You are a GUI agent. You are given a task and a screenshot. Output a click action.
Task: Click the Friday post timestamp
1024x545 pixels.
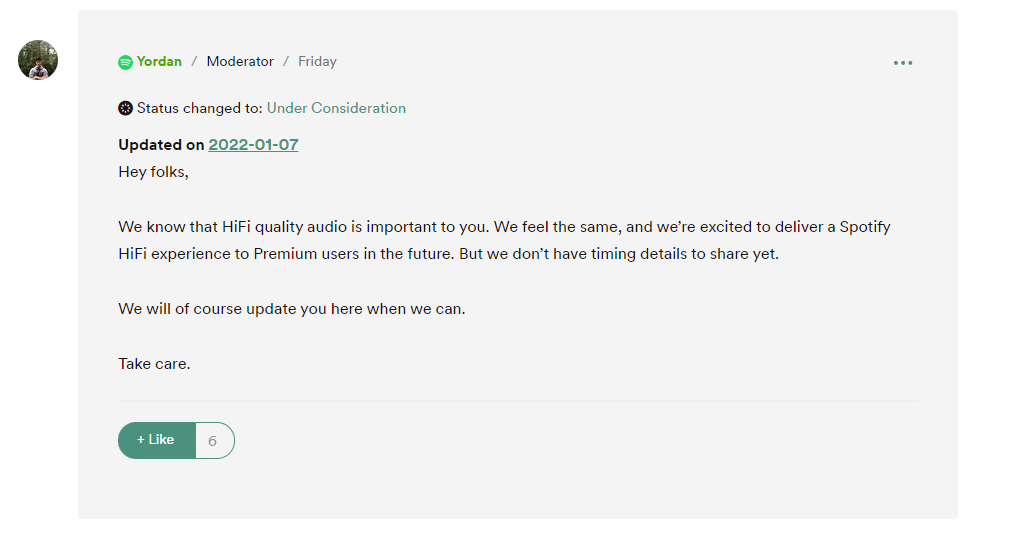point(317,62)
